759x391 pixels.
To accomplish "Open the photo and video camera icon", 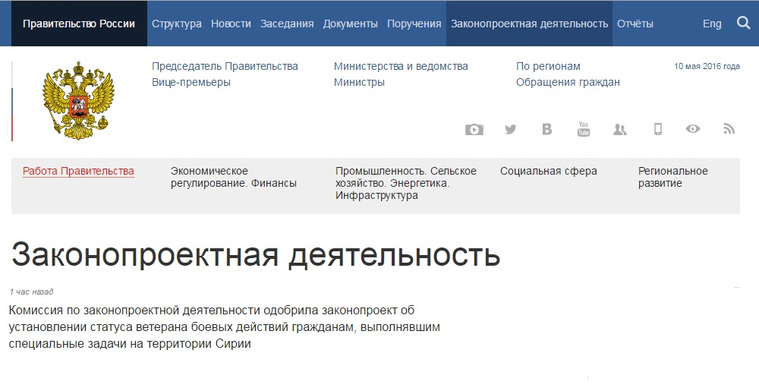I will click(474, 130).
